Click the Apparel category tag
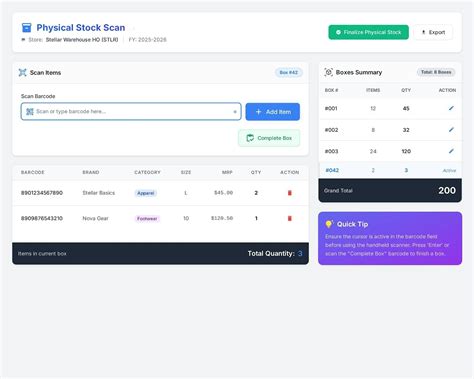The height and width of the screenshot is (379, 474). click(x=146, y=193)
